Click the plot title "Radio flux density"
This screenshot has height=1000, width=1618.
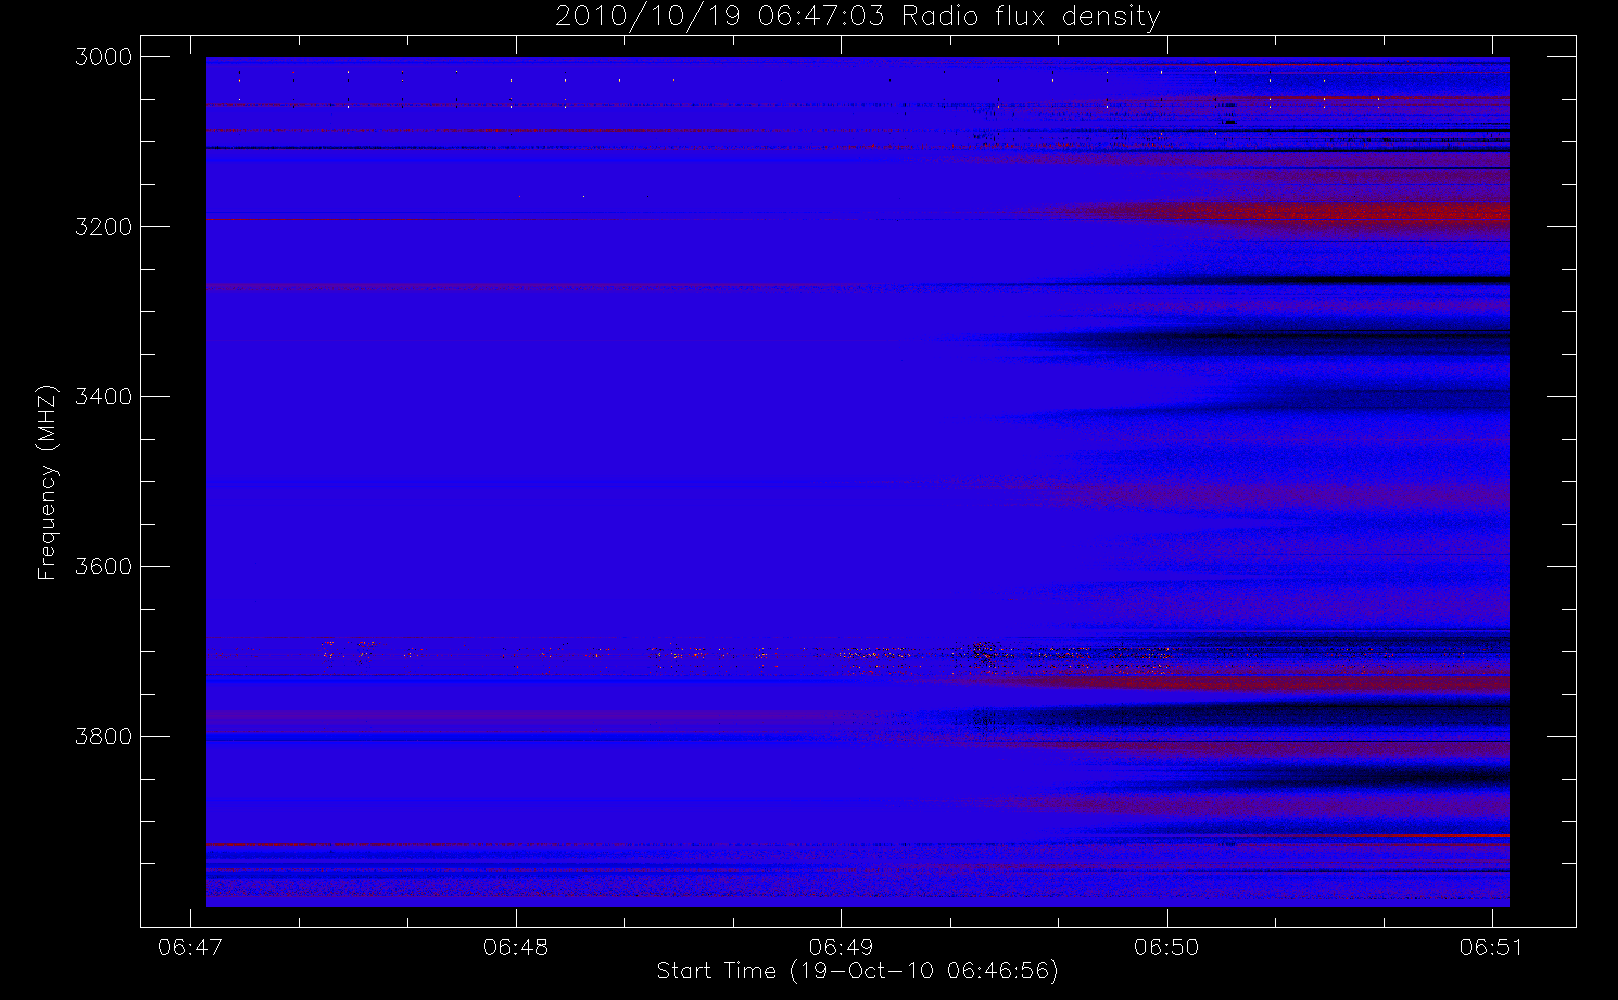1031,17
